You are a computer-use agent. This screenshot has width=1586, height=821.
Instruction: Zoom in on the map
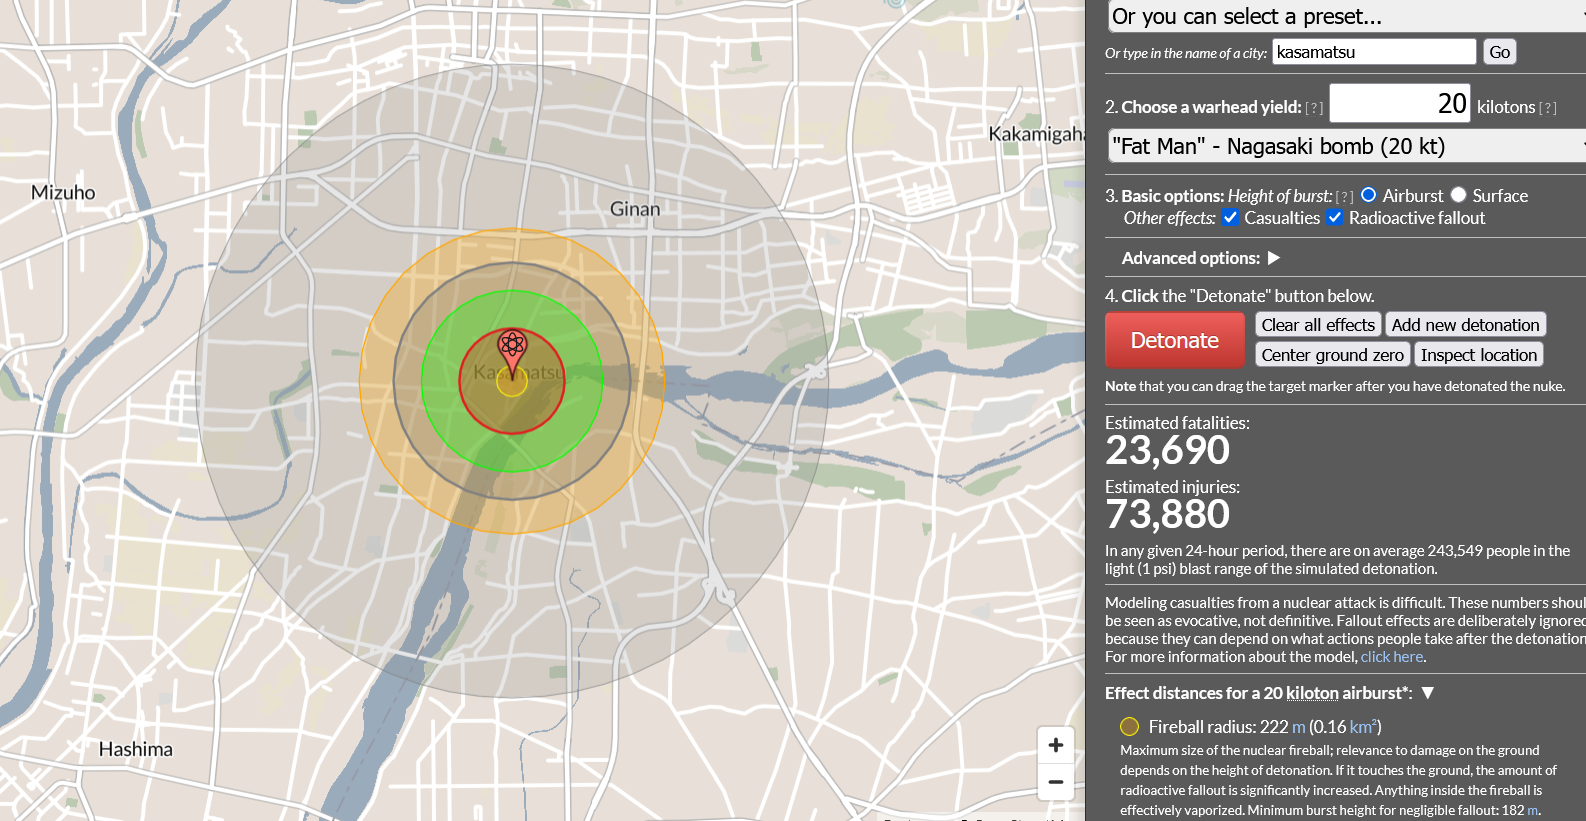pyautogui.click(x=1055, y=745)
